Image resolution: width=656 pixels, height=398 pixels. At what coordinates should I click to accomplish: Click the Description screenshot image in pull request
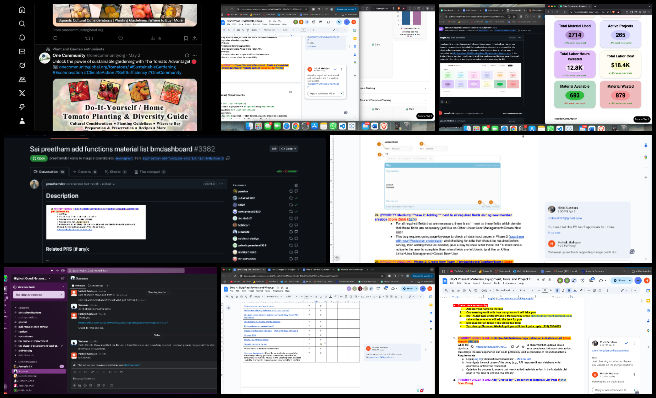click(x=96, y=222)
